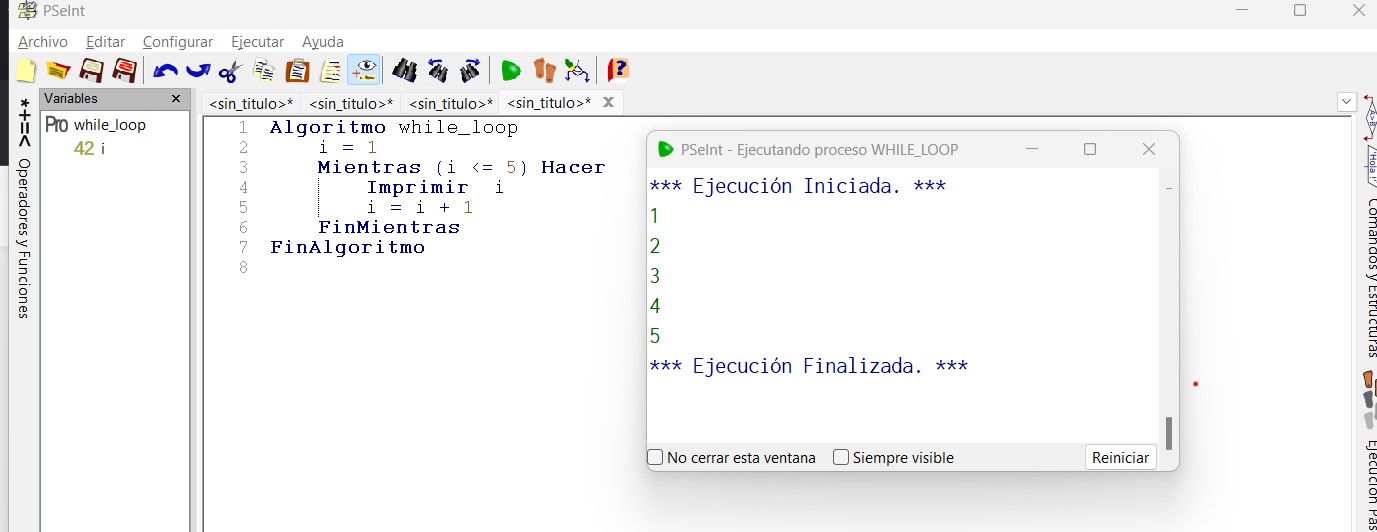
Task: Open the tab list dropdown arrow
Action: tap(1347, 102)
